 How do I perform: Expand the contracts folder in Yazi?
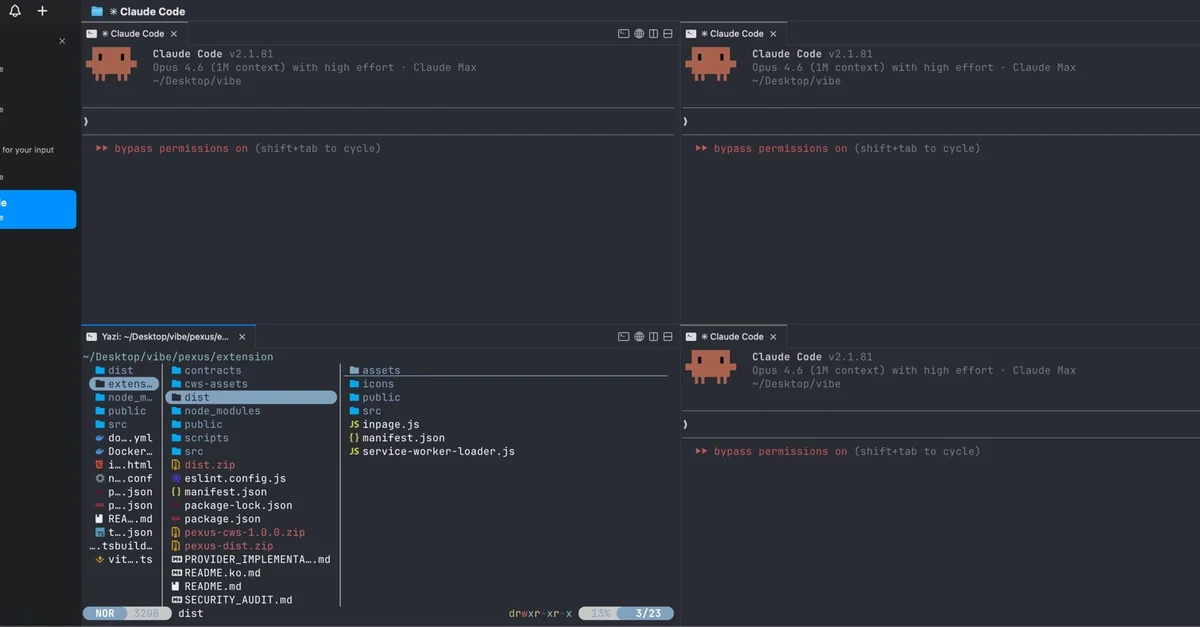click(x=212, y=370)
